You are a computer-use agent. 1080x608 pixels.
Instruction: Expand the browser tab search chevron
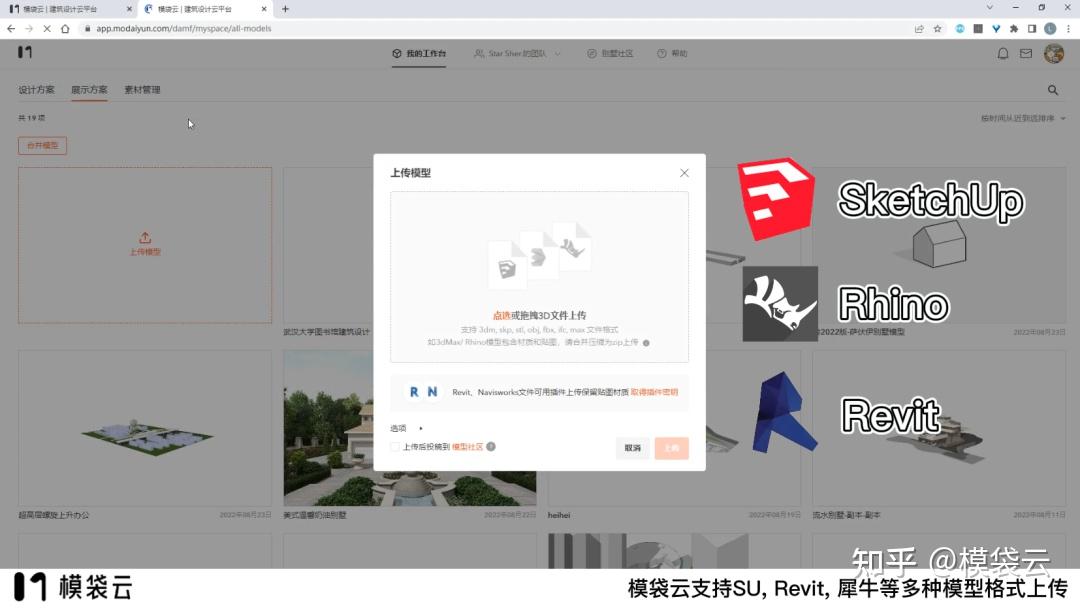pos(990,8)
